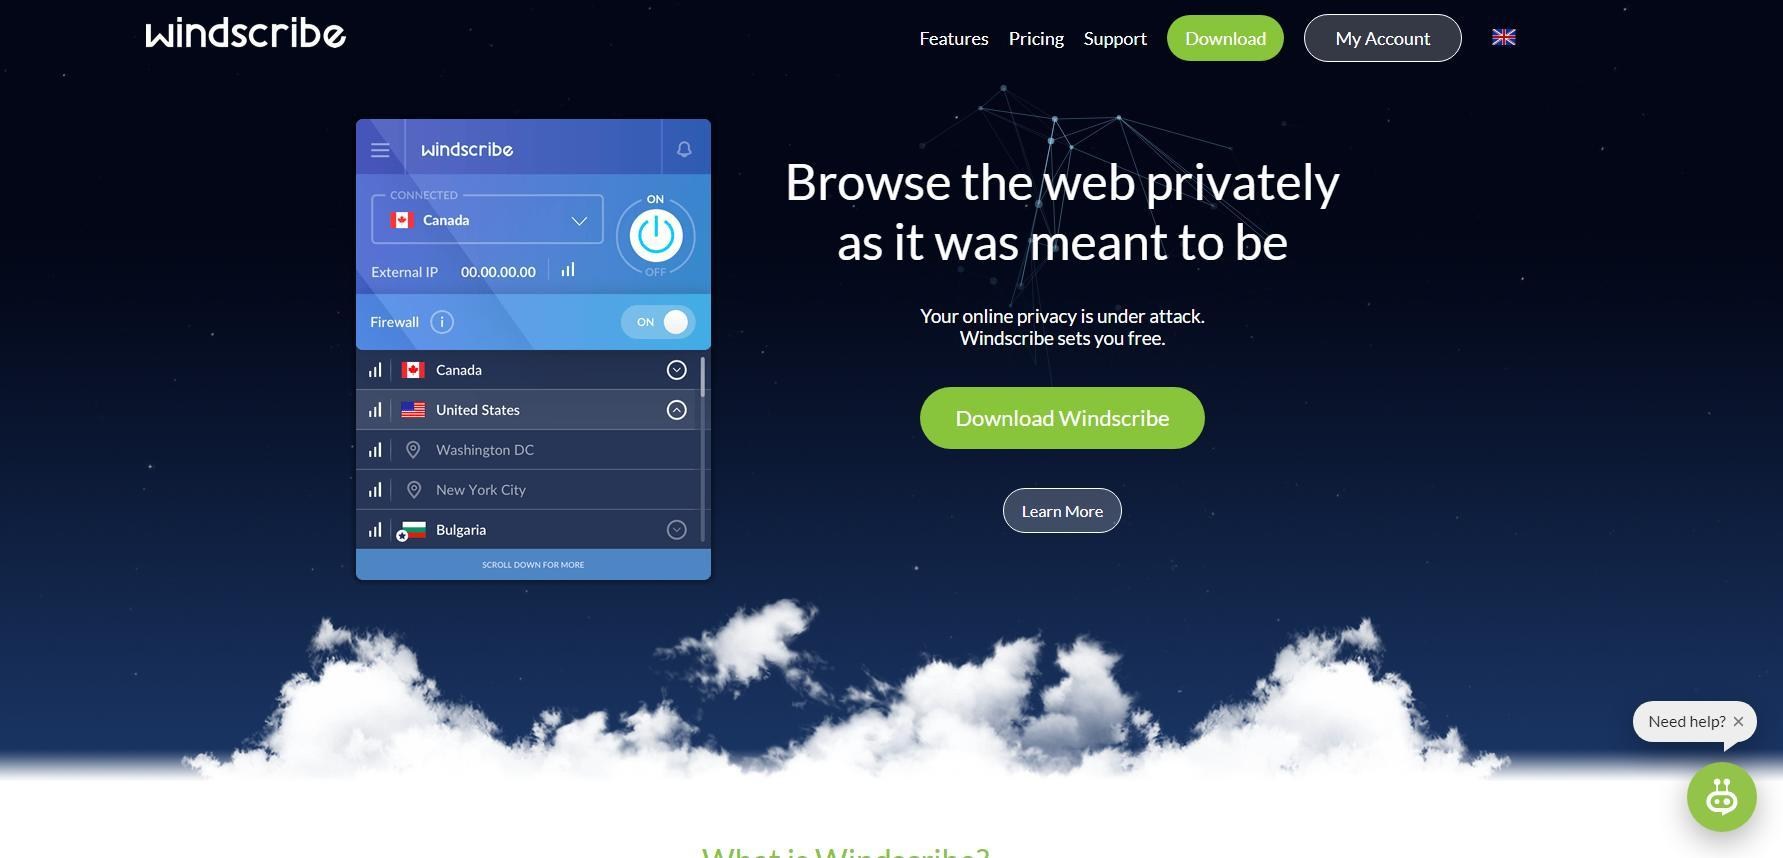Open the Features menu item
The width and height of the screenshot is (1783, 858).
[954, 38]
